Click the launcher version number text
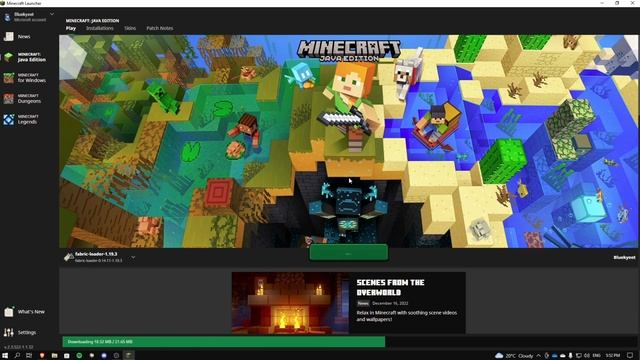Screen dimensions: 640x360 19,347
